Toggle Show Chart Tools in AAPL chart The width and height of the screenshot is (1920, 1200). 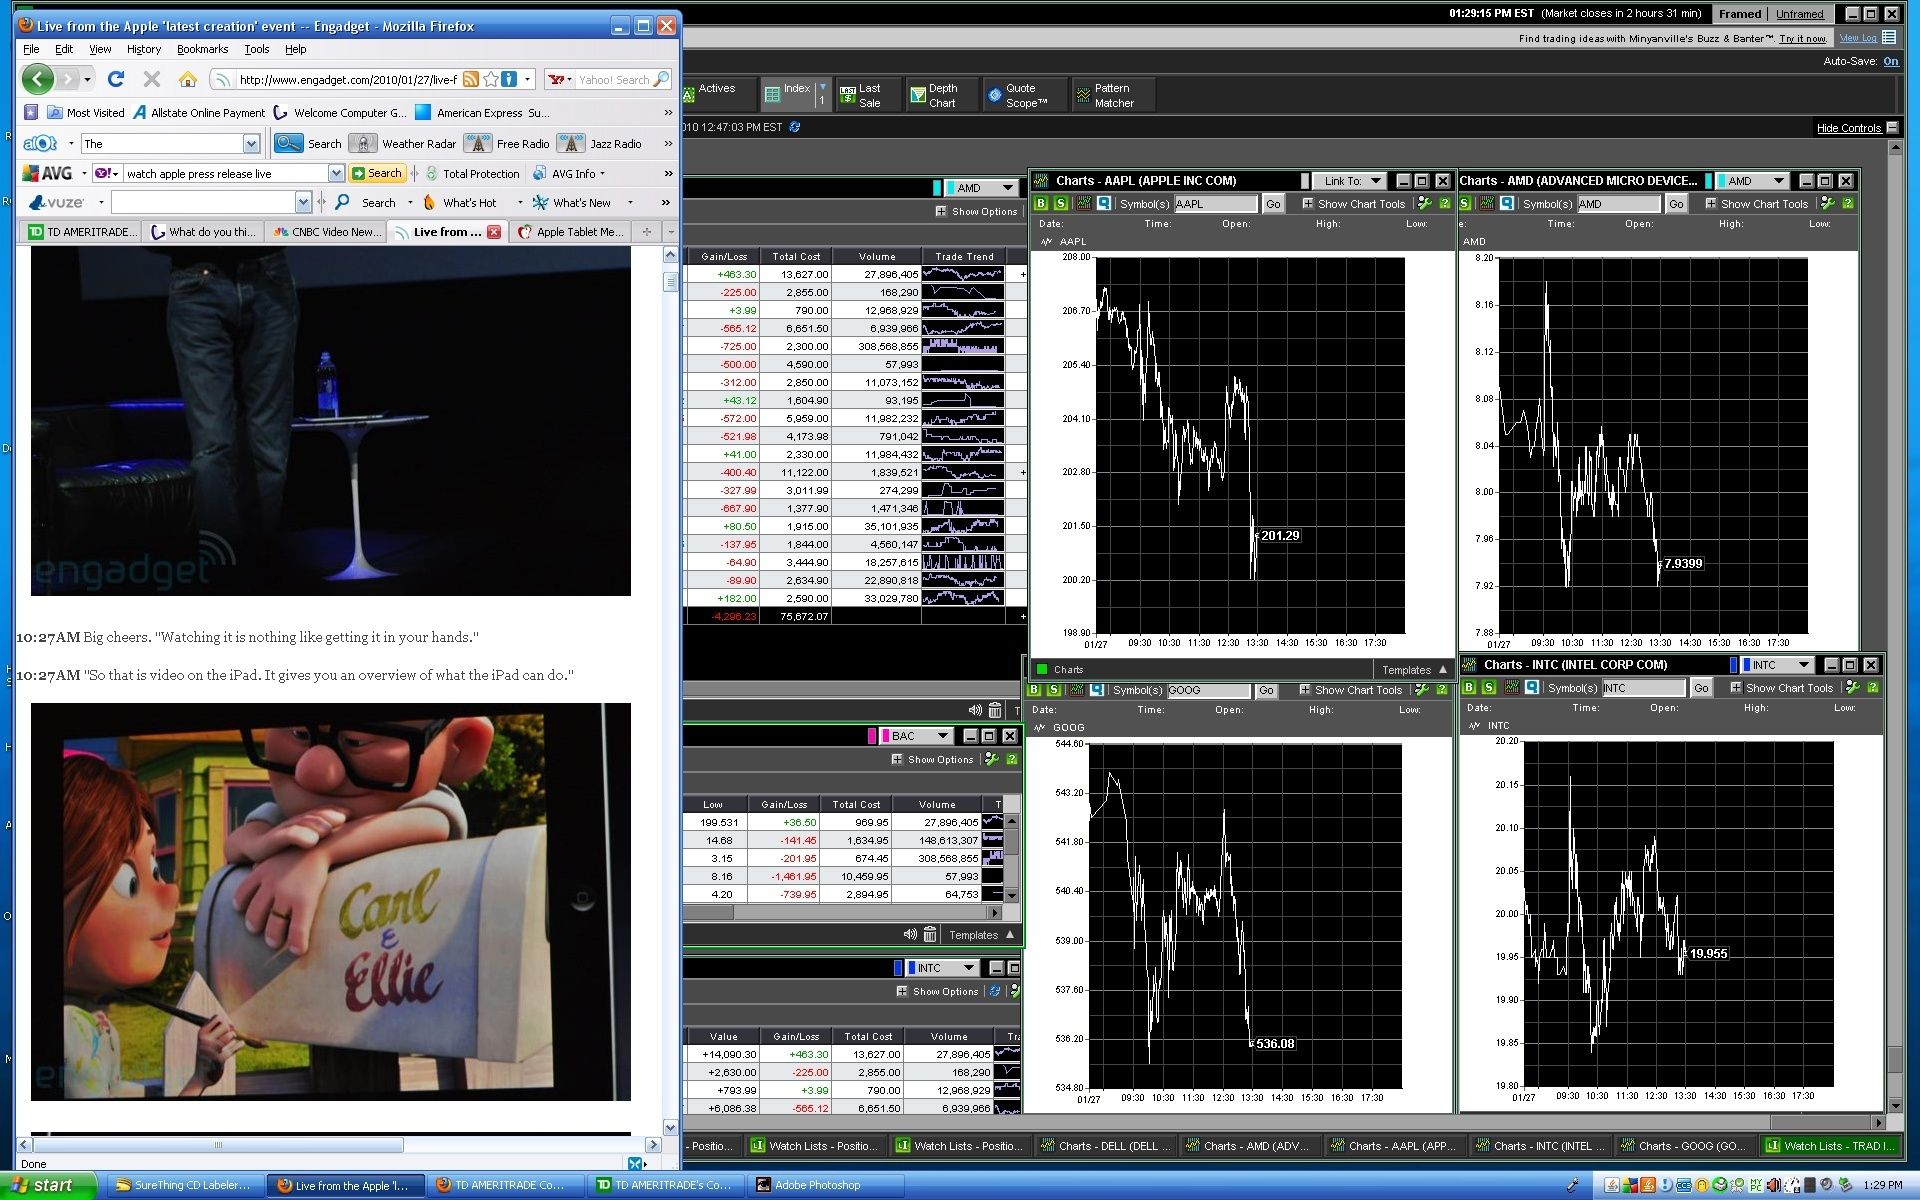click(x=1354, y=204)
